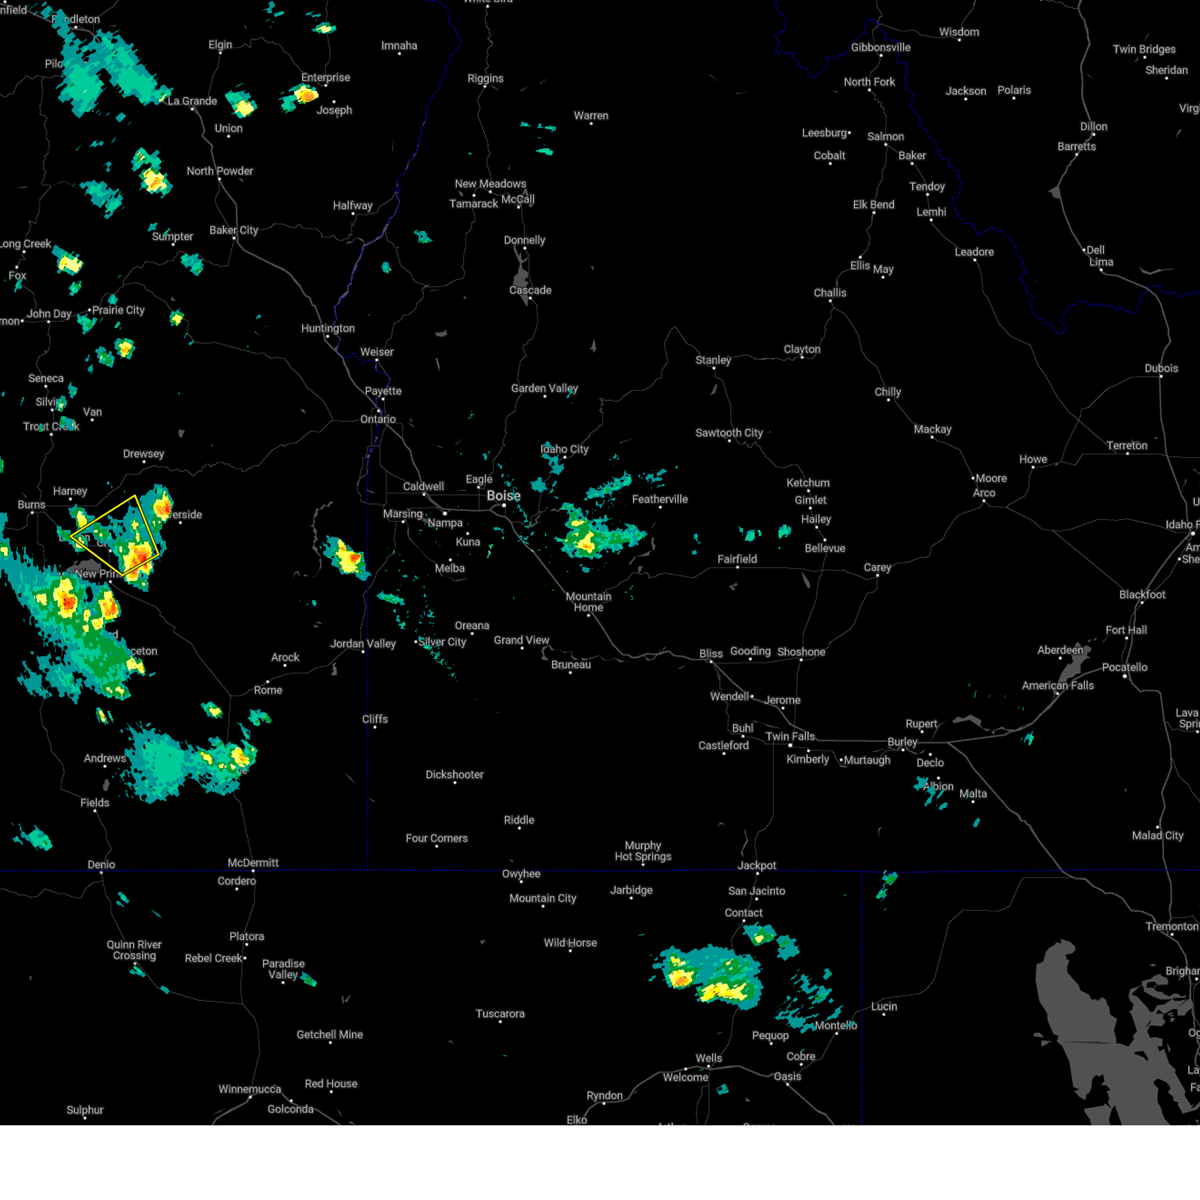Click the Weiser label

click(x=377, y=352)
